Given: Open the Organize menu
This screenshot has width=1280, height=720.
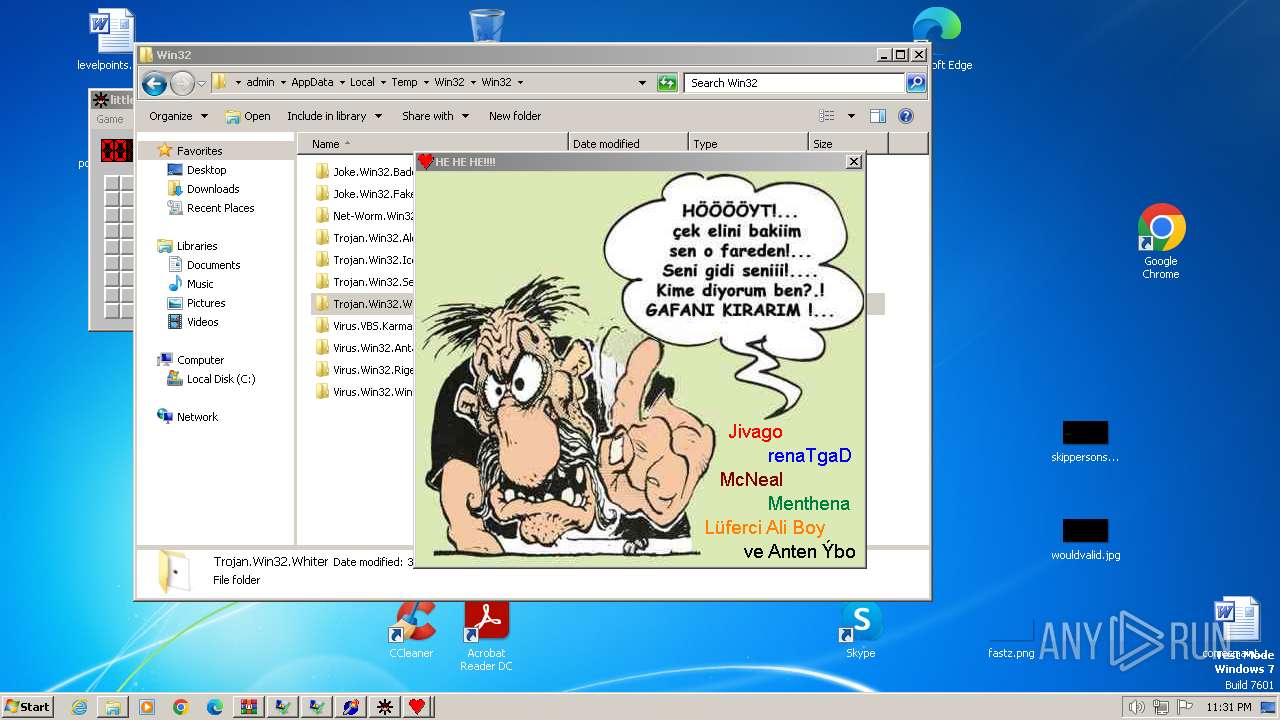Looking at the screenshot, I should pos(178,116).
